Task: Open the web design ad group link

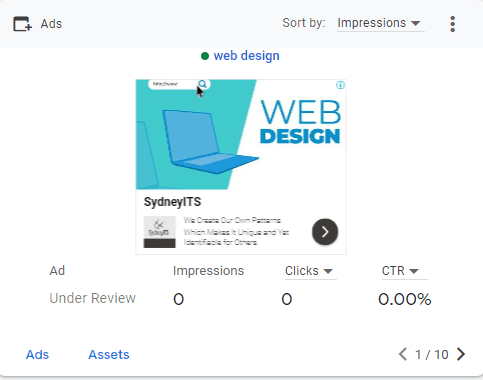Action: tap(246, 56)
